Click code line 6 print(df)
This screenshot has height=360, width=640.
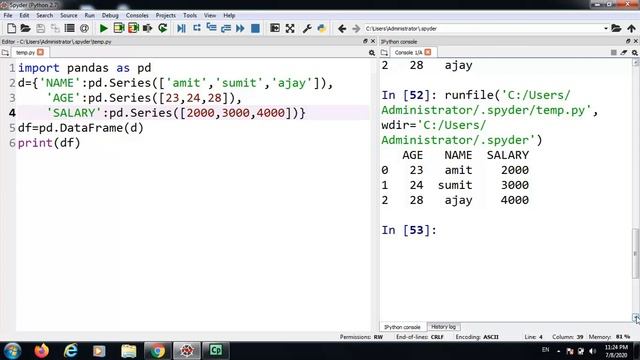point(49,143)
